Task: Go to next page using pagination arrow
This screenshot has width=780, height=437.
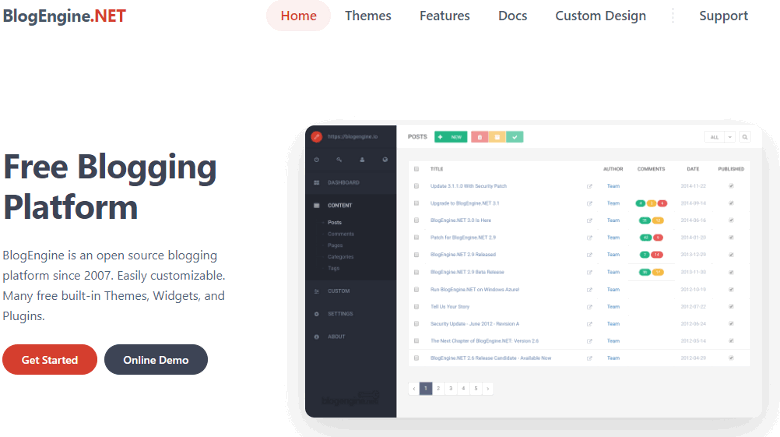Action: [x=487, y=388]
